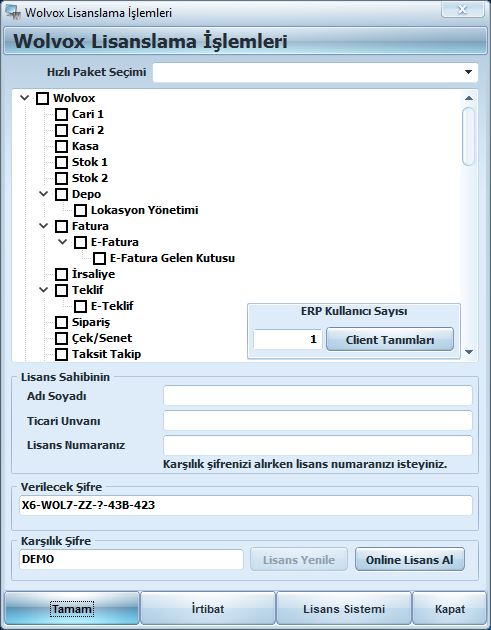Image resolution: width=491 pixels, height=630 pixels.
Task: Click the Wolvox app icon in title bar
Action: tap(12, 11)
